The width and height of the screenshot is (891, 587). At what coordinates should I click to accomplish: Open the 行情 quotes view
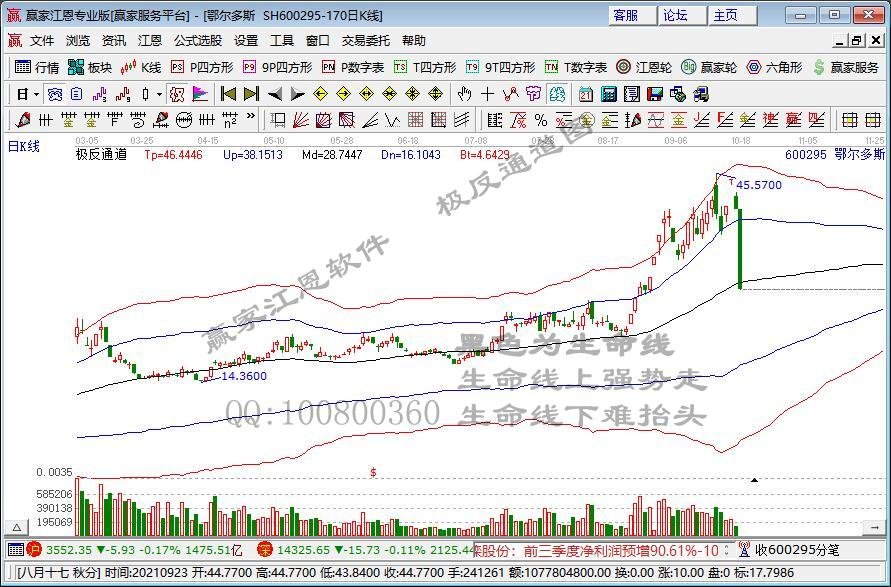[37, 68]
